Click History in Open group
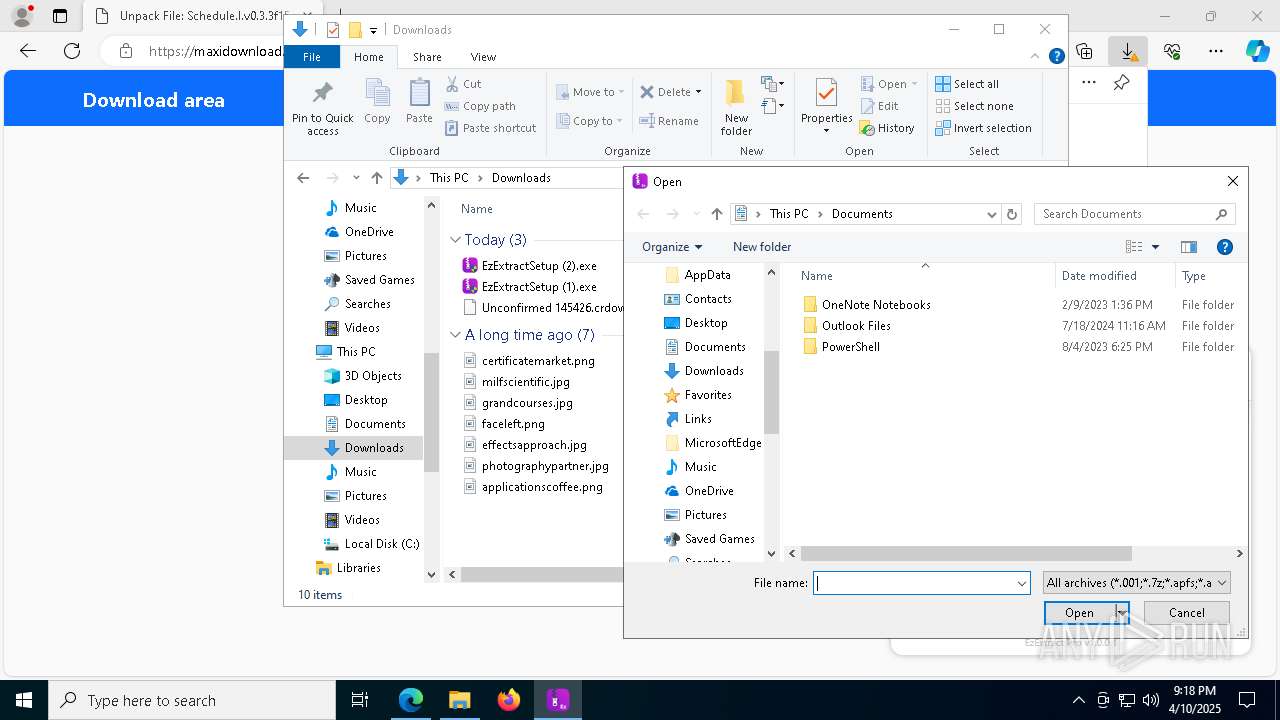Viewport: 1280px width, 720px height. pyautogui.click(x=887, y=128)
